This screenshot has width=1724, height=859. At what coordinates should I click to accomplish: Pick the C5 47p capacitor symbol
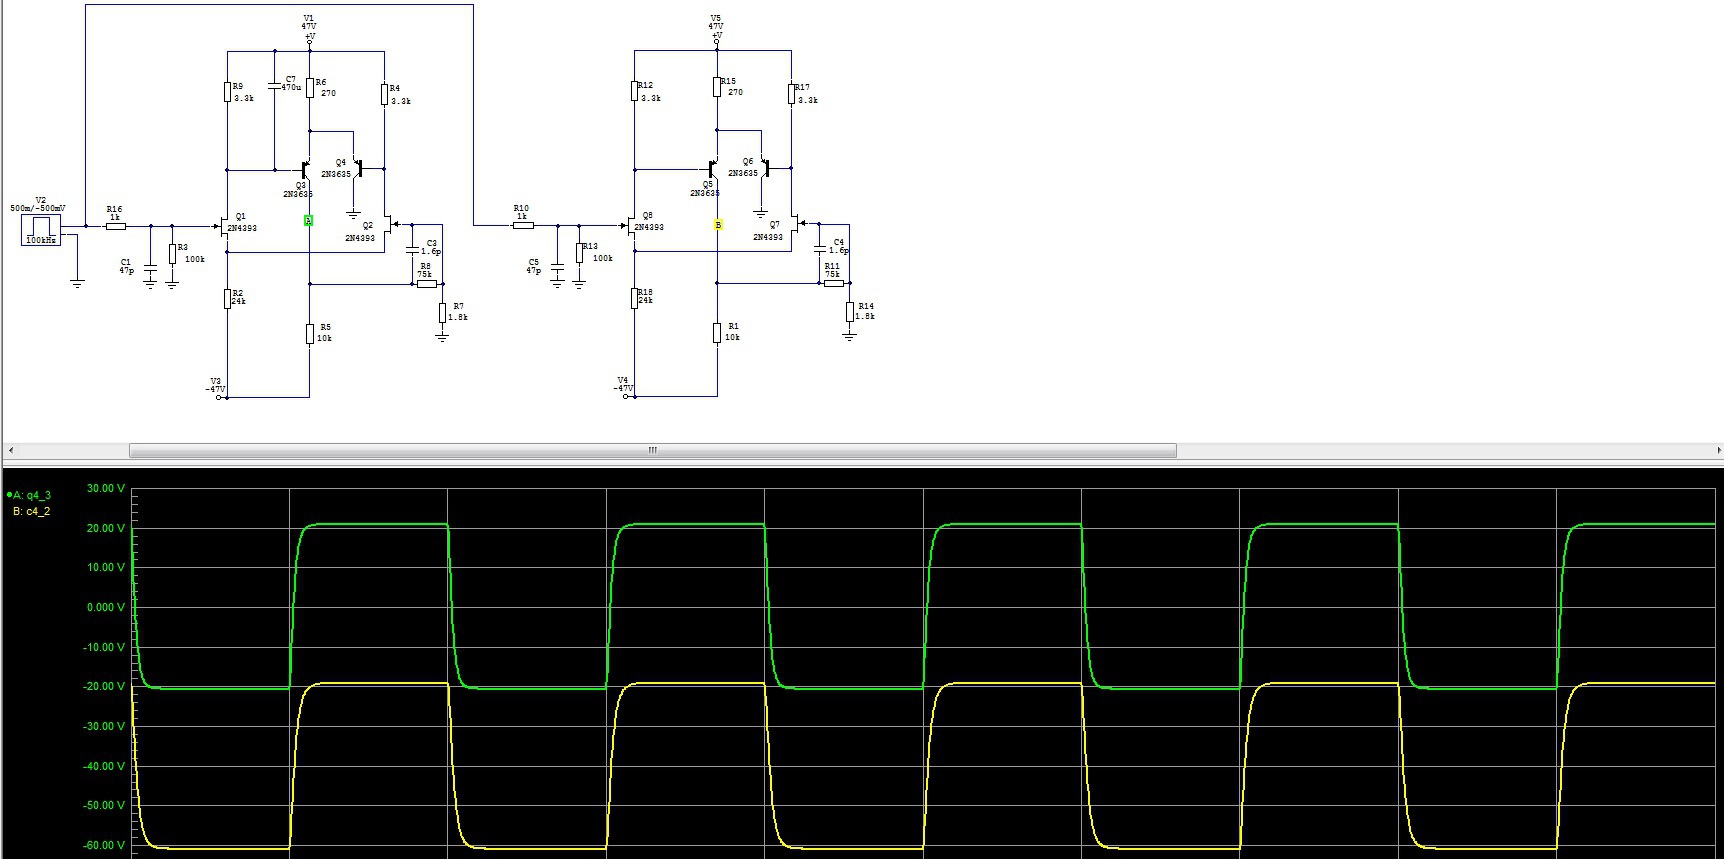557,269
